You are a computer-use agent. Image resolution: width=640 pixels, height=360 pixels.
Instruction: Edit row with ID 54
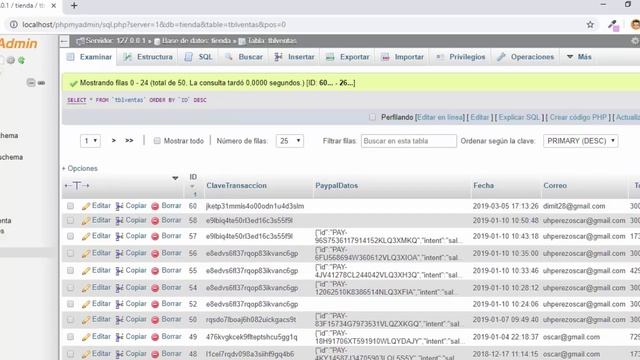(96, 288)
